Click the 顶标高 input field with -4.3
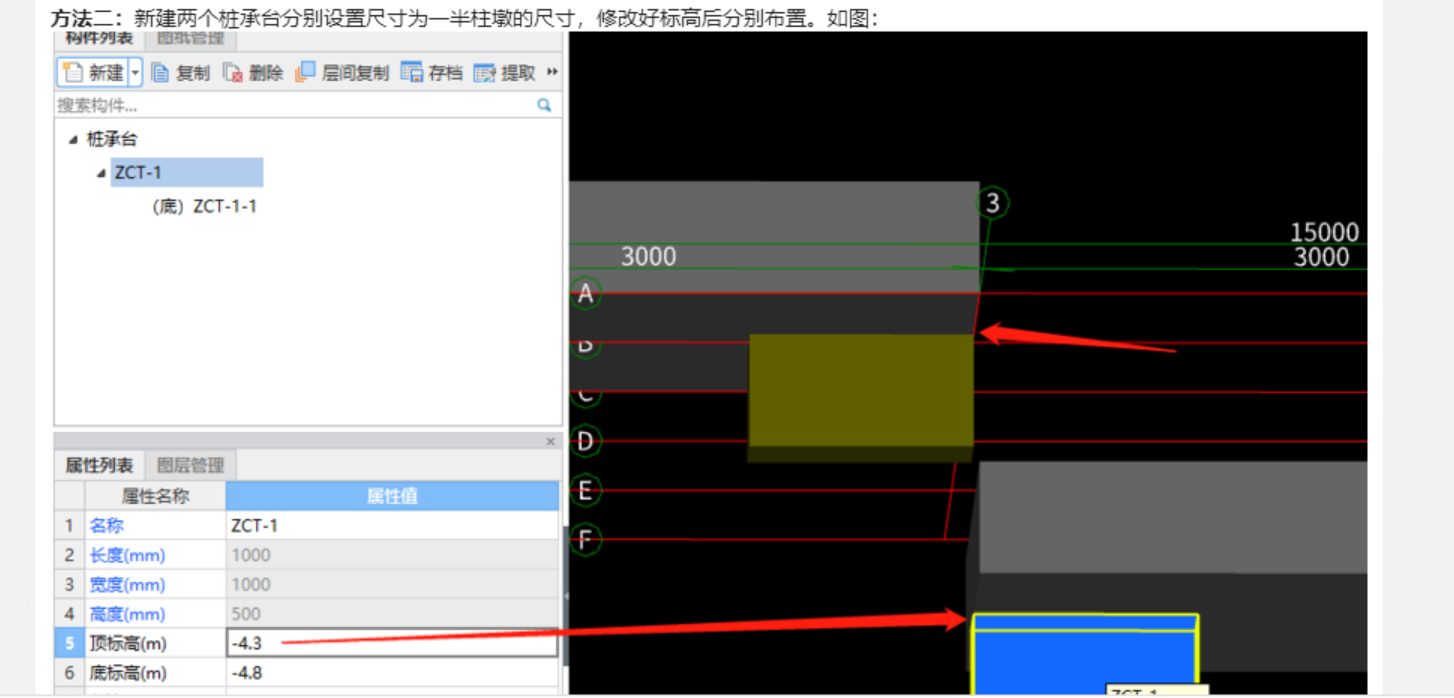 392,643
